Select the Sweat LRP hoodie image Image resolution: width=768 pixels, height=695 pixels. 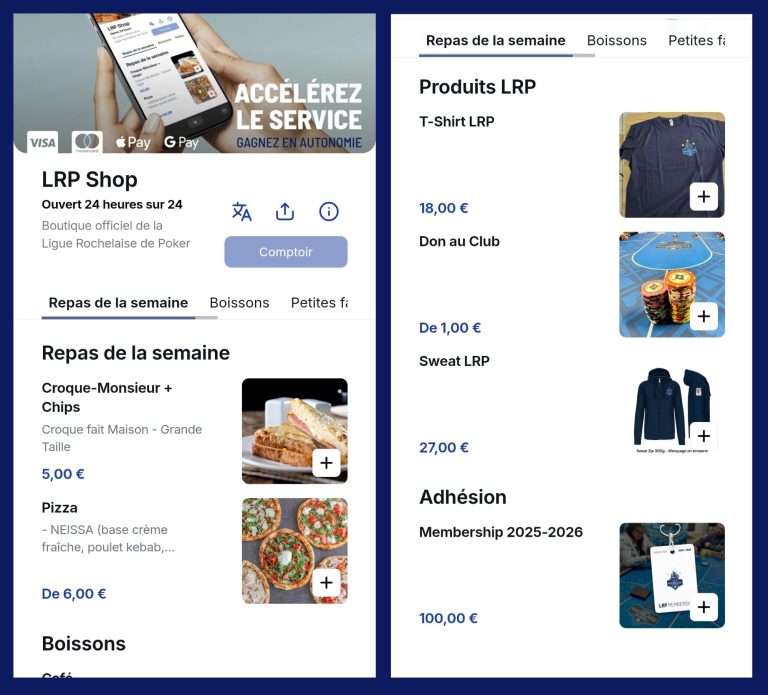(672, 409)
